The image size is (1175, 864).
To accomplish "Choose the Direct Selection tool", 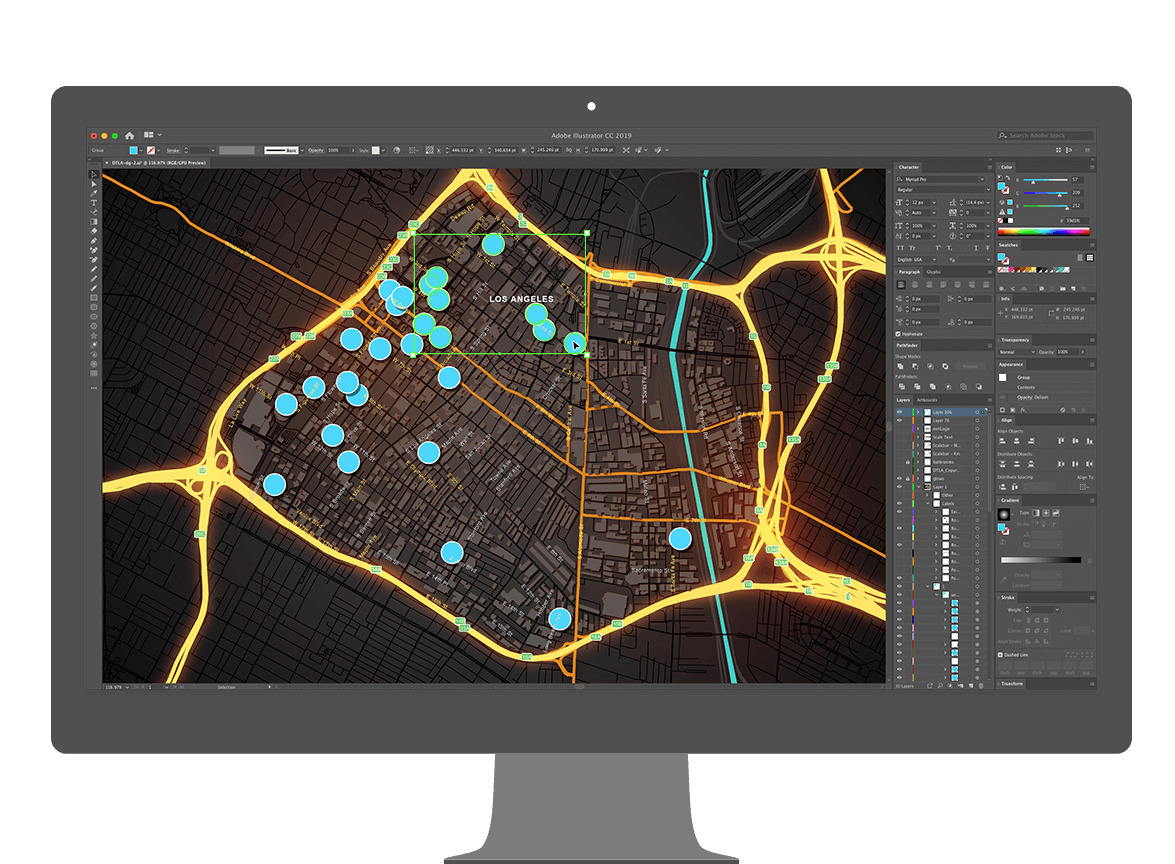I will pos(94,184).
